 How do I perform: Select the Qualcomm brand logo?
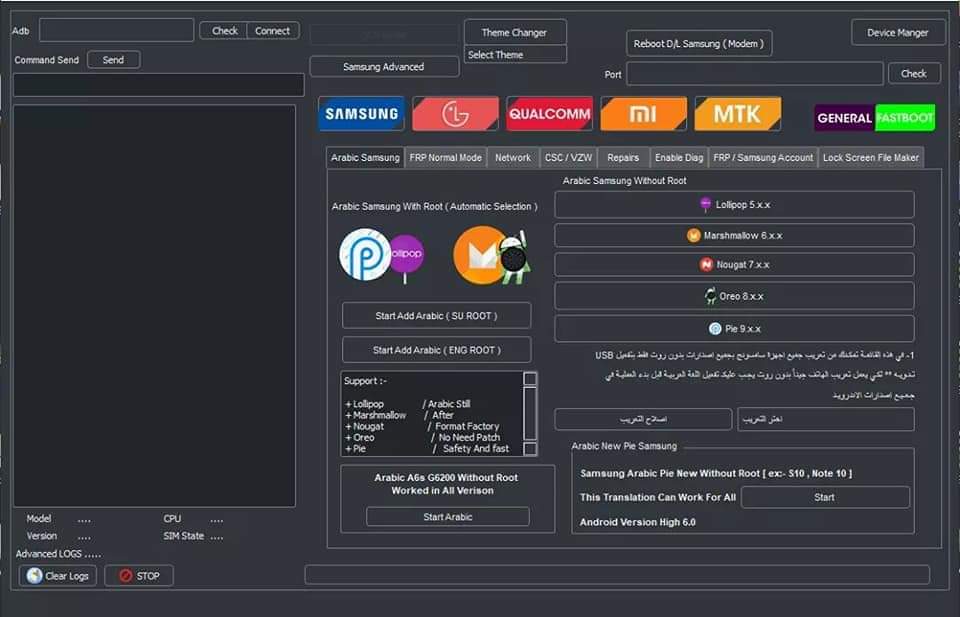549,113
